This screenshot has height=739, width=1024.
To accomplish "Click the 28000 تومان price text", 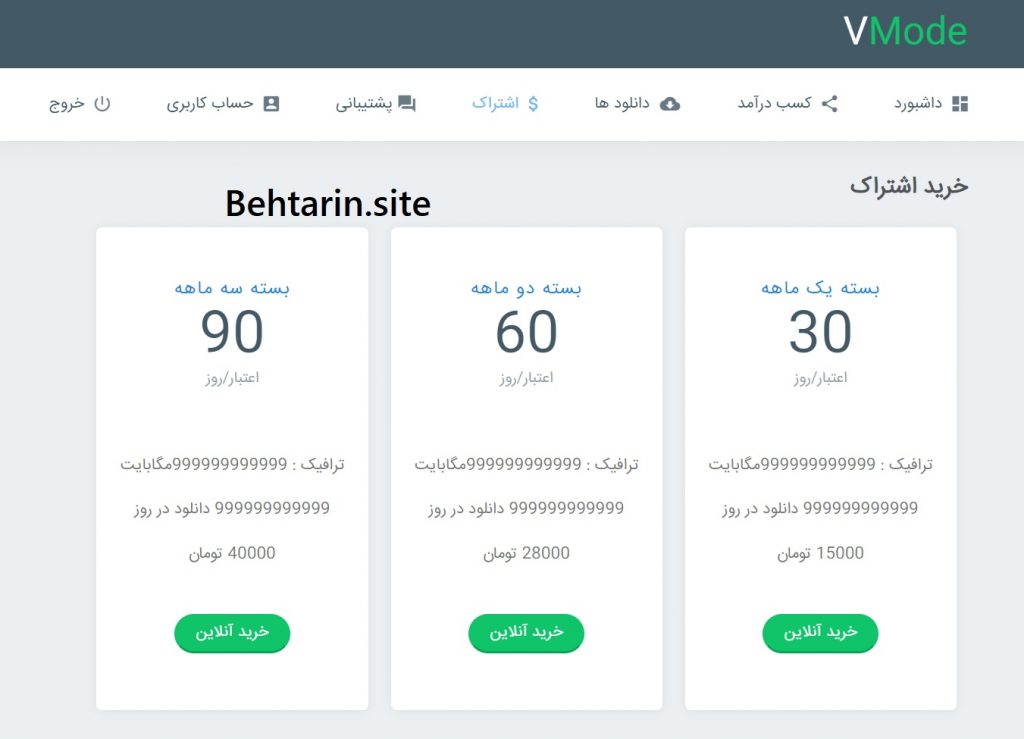I will (526, 554).
